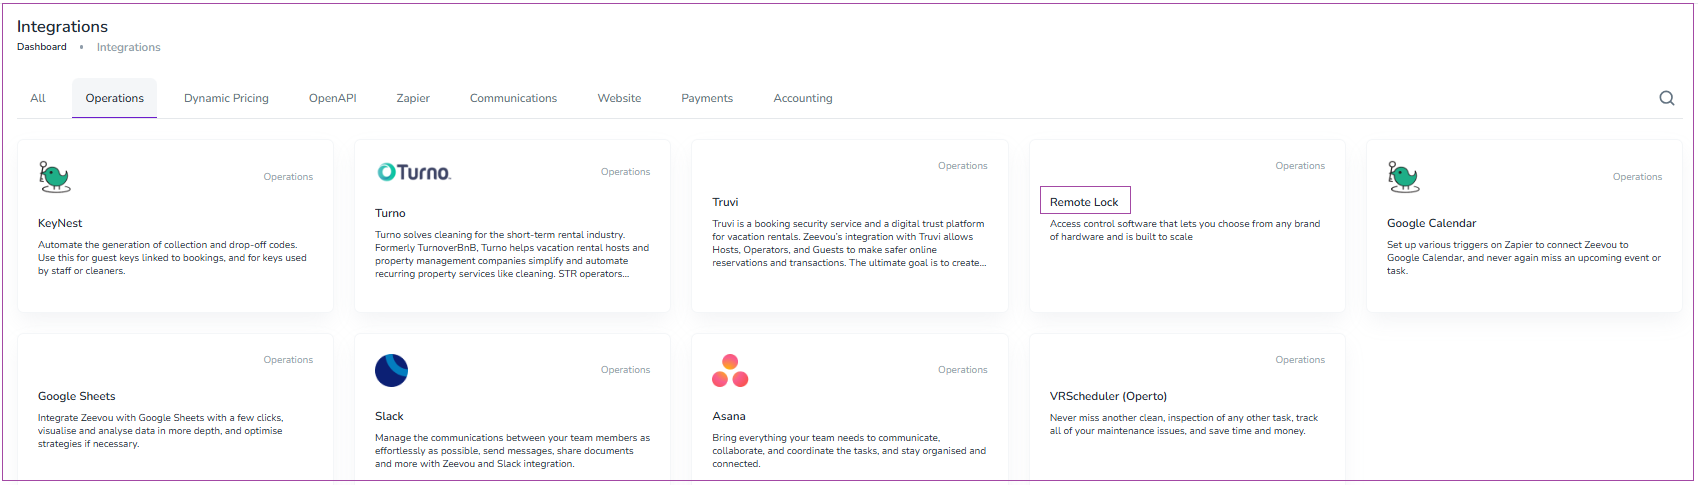Viewport: 1698px width, 485px height.
Task: Click the Turno logo
Action: pos(414,172)
